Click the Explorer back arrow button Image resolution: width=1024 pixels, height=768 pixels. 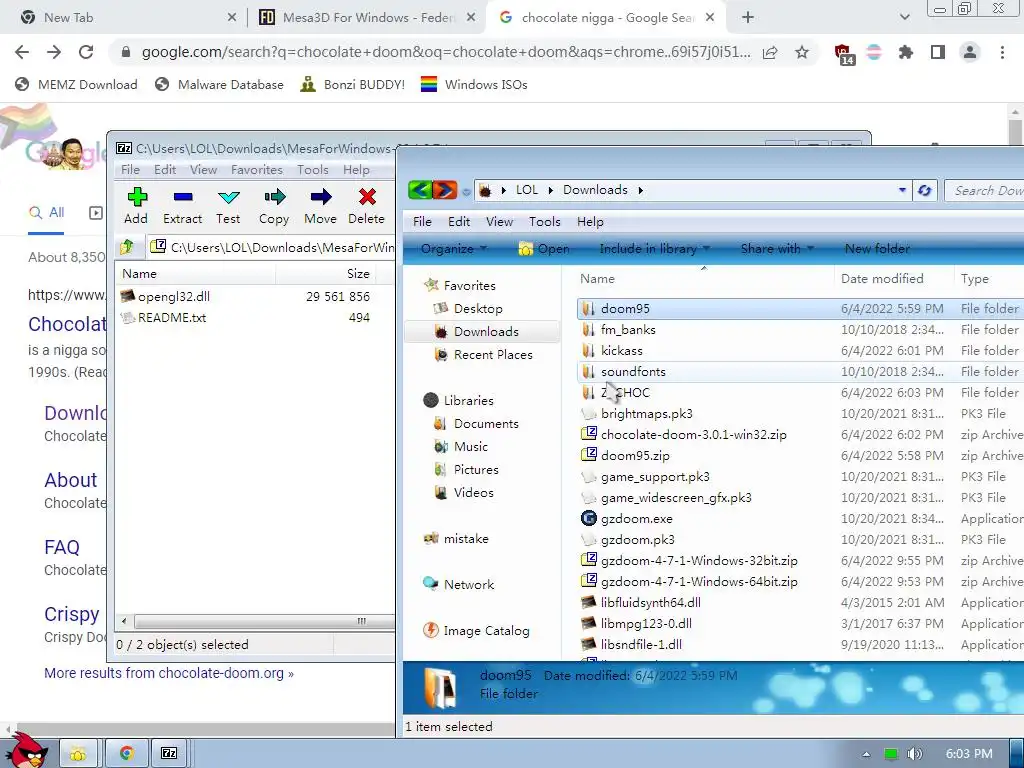point(420,190)
